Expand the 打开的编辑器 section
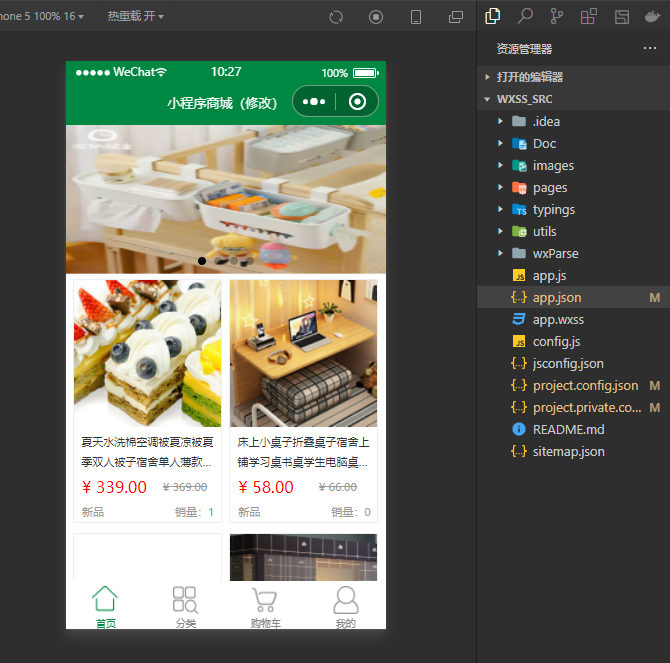The image size is (670, 663). click(x=573, y=77)
